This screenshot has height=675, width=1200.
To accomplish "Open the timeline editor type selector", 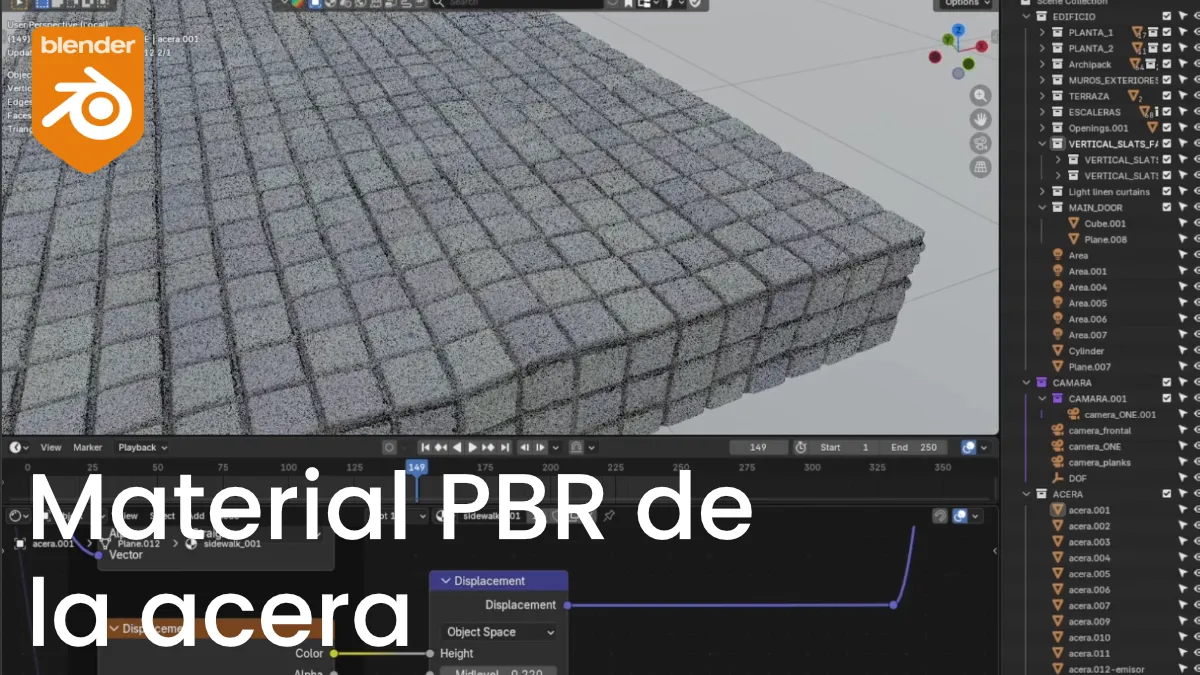I will (19, 447).
